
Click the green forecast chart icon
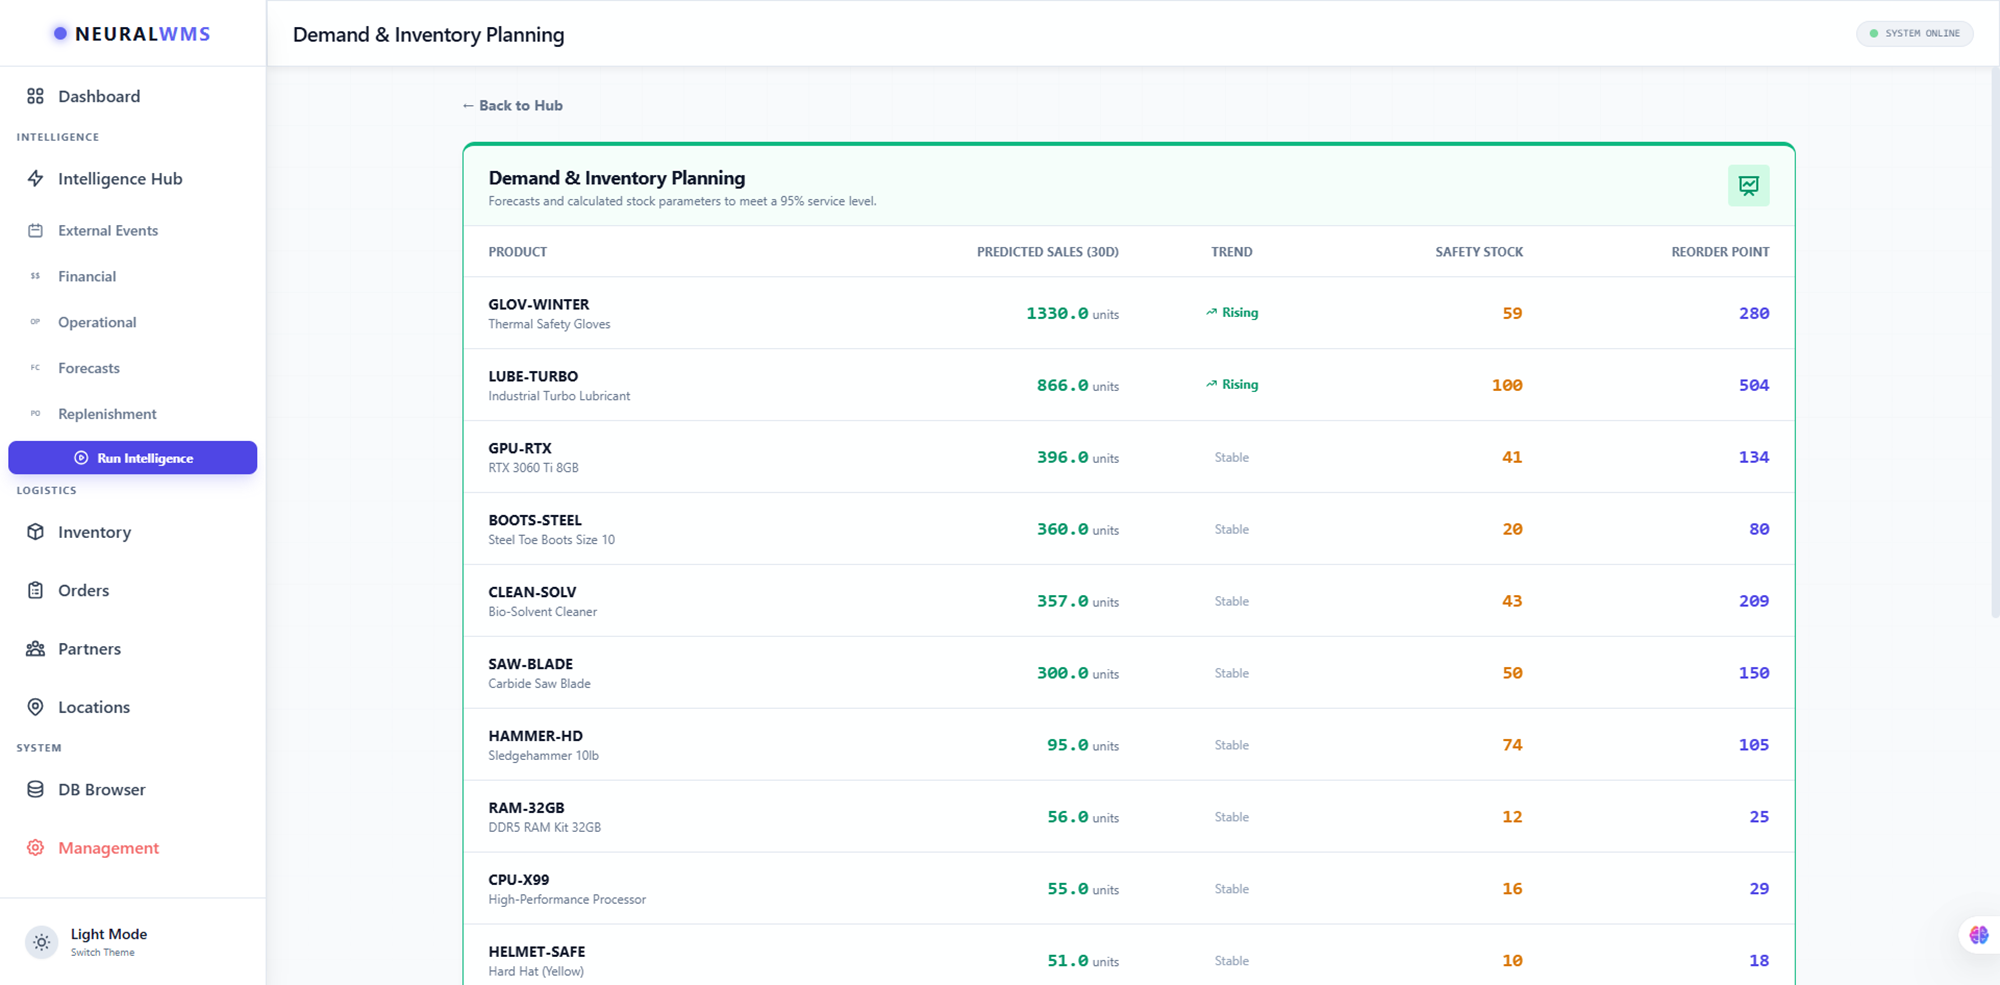pos(1748,185)
